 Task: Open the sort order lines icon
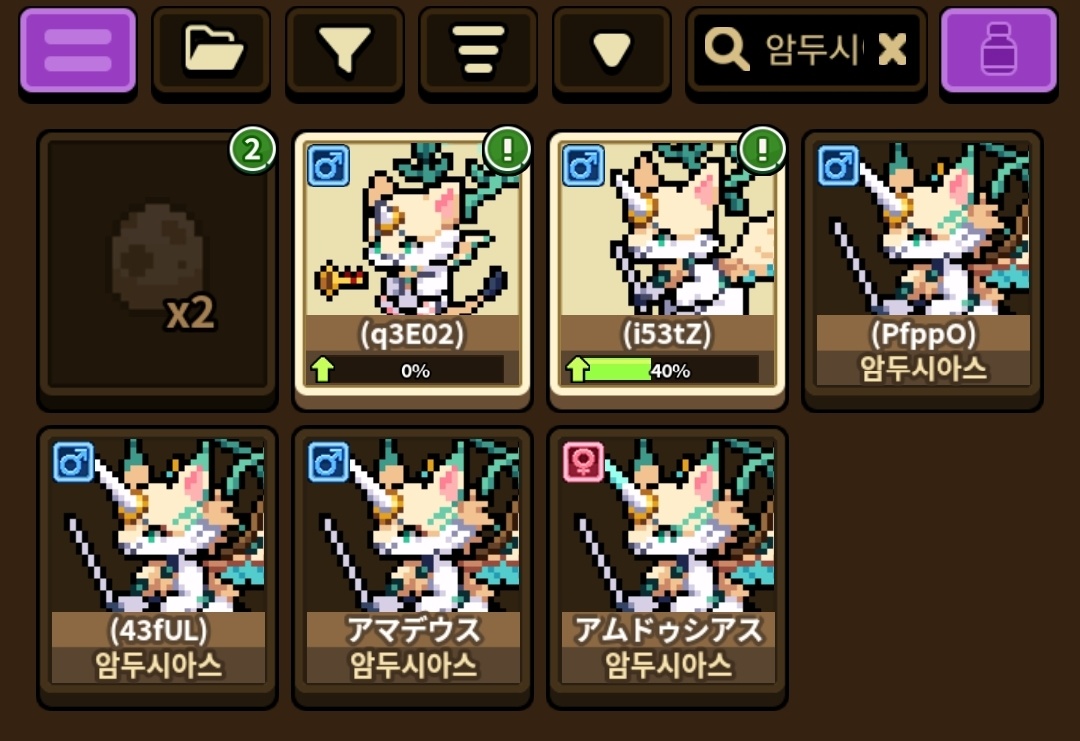[x=478, y=51]
